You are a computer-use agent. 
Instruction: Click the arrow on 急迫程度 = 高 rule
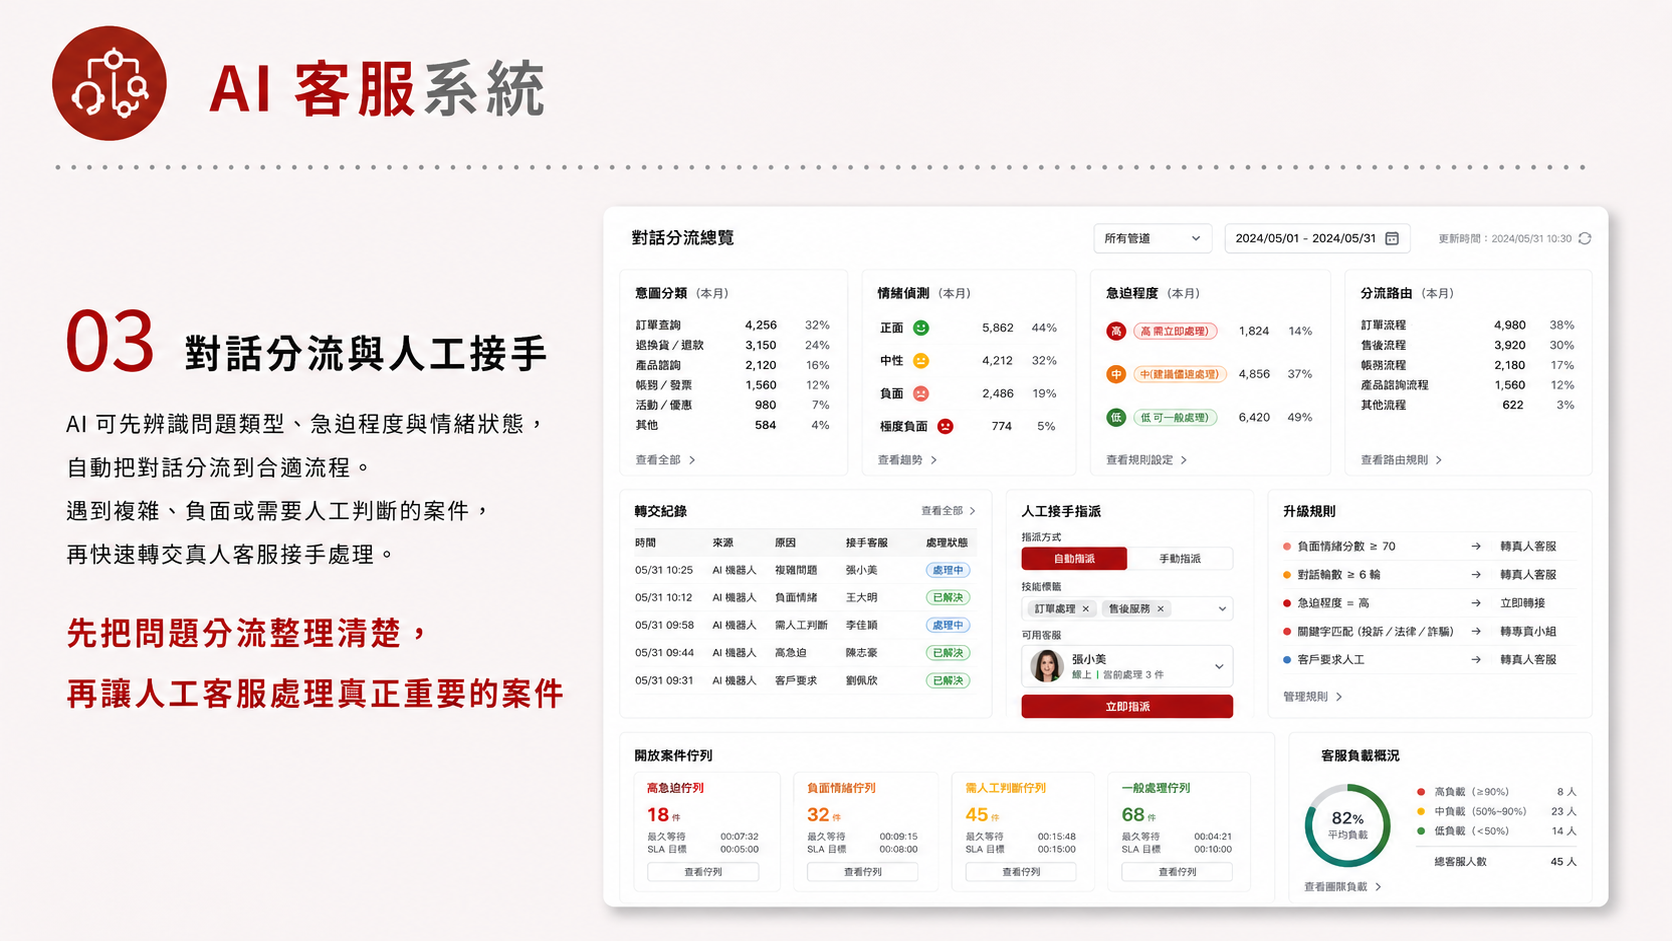[x=1476, y=603]
